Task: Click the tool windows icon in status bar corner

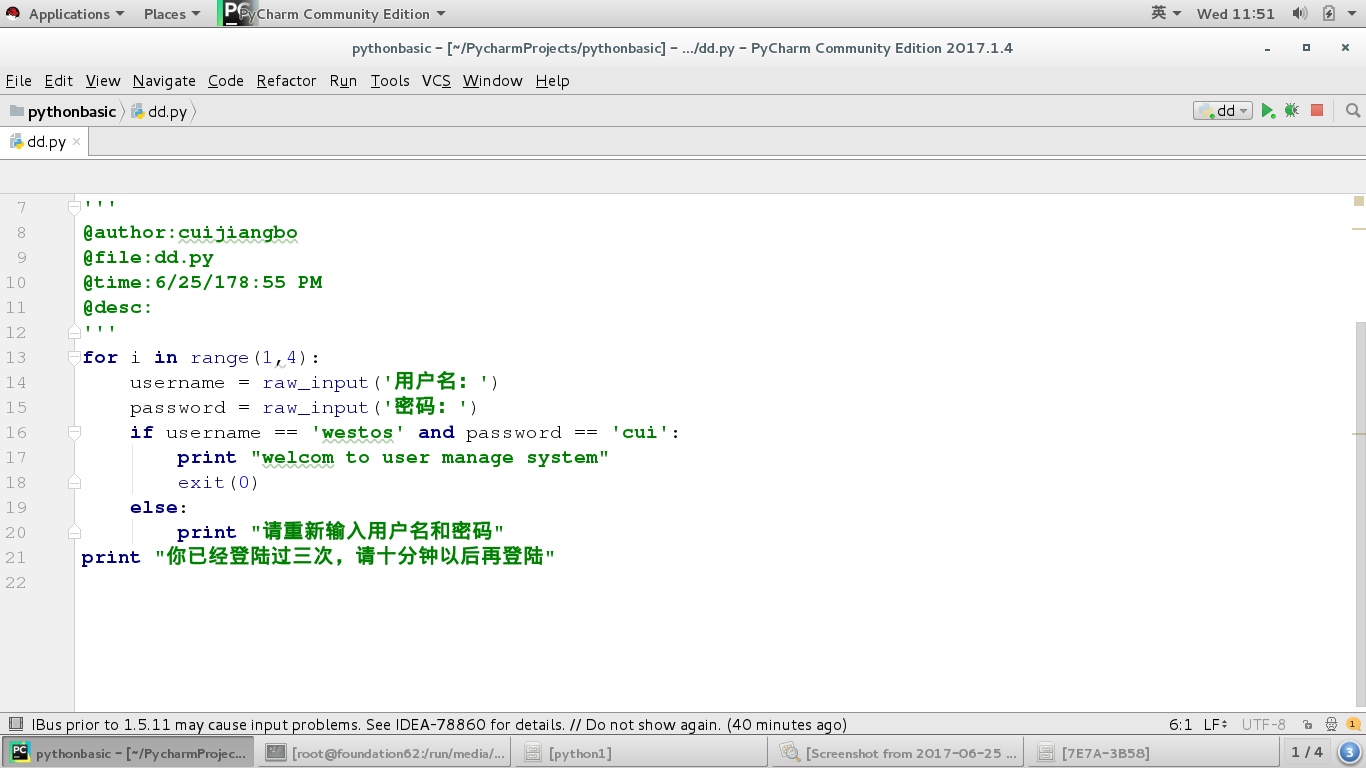Action: 15,724
